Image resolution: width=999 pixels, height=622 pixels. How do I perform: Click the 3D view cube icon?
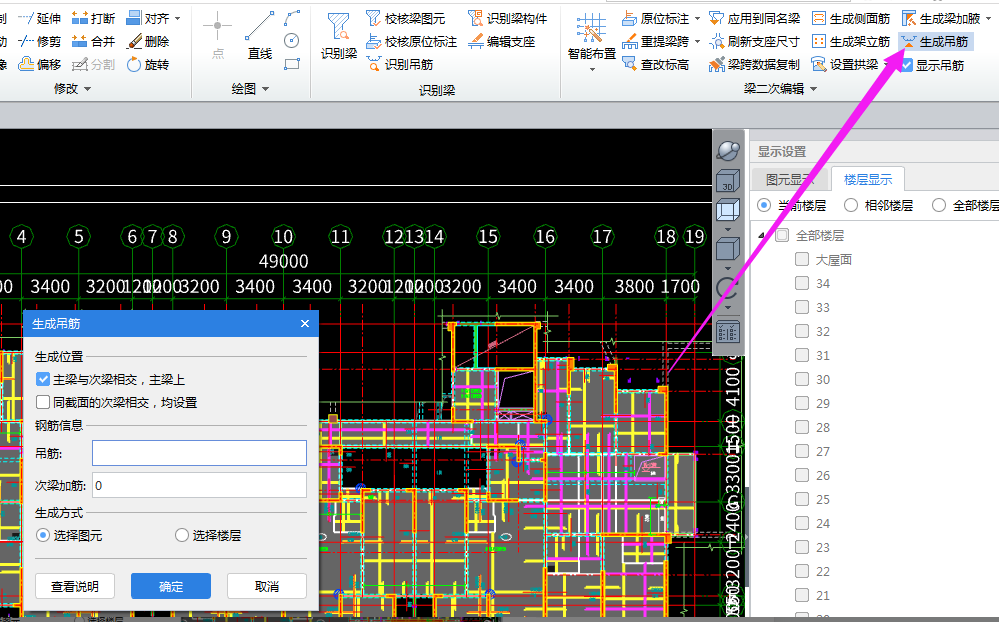[728, 181]
